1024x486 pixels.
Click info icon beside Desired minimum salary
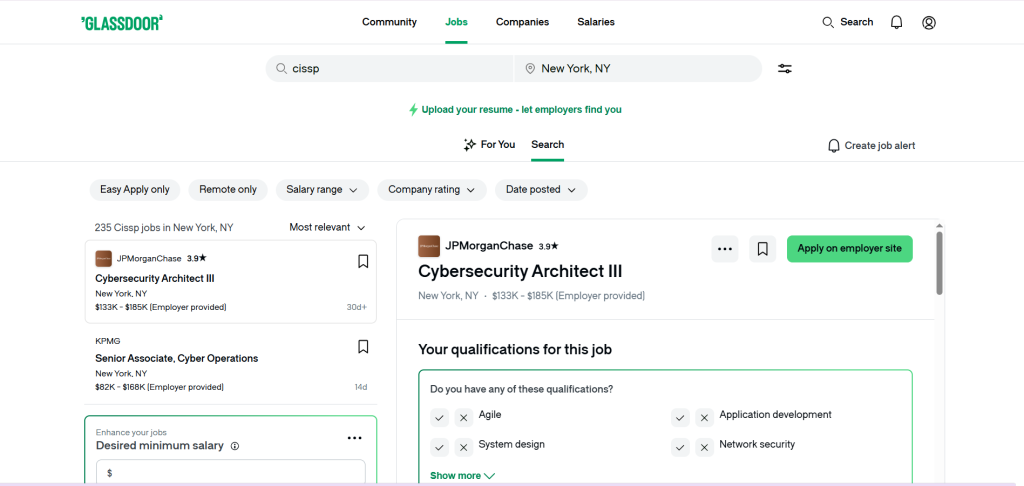click(235, 446)
